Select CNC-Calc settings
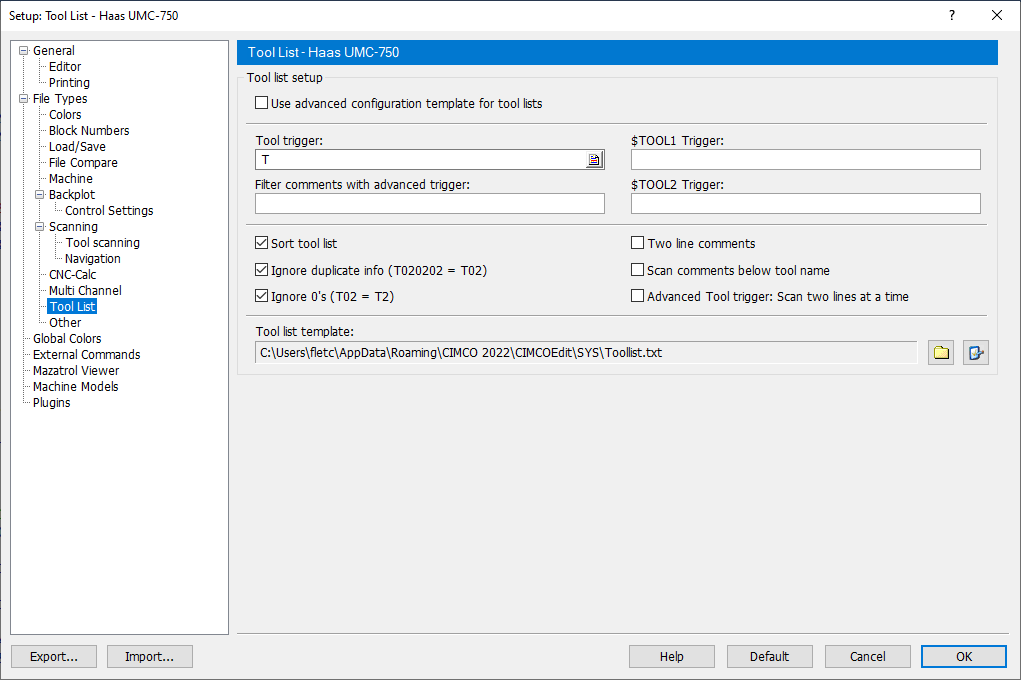Screen dimensions: 1021x680 click(73, 274)
